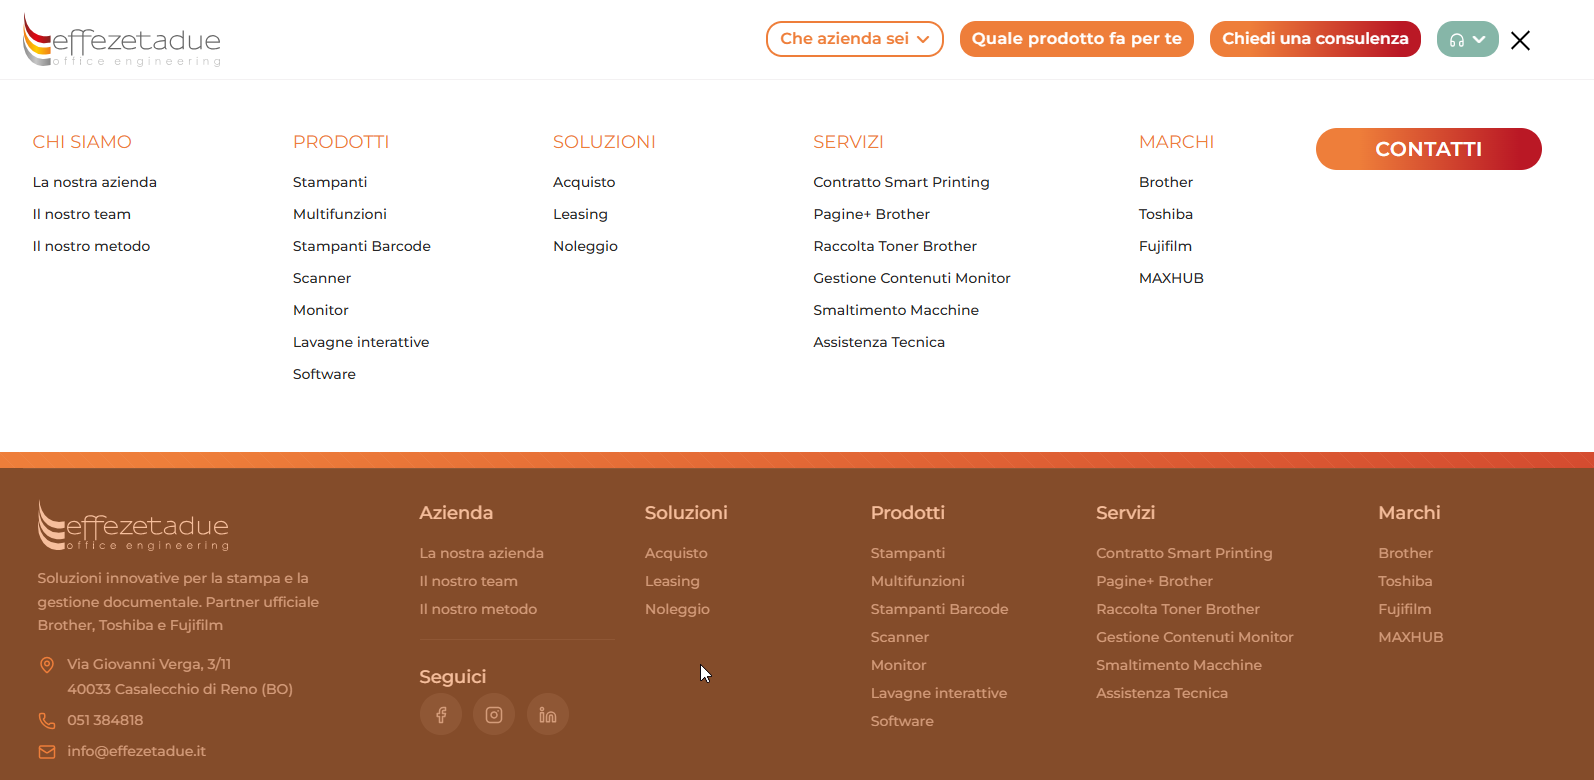Screen dimensions: 1594x780
Task: Click 'Lavagne interattive' footer link
Action: click(x=938, y=693)
